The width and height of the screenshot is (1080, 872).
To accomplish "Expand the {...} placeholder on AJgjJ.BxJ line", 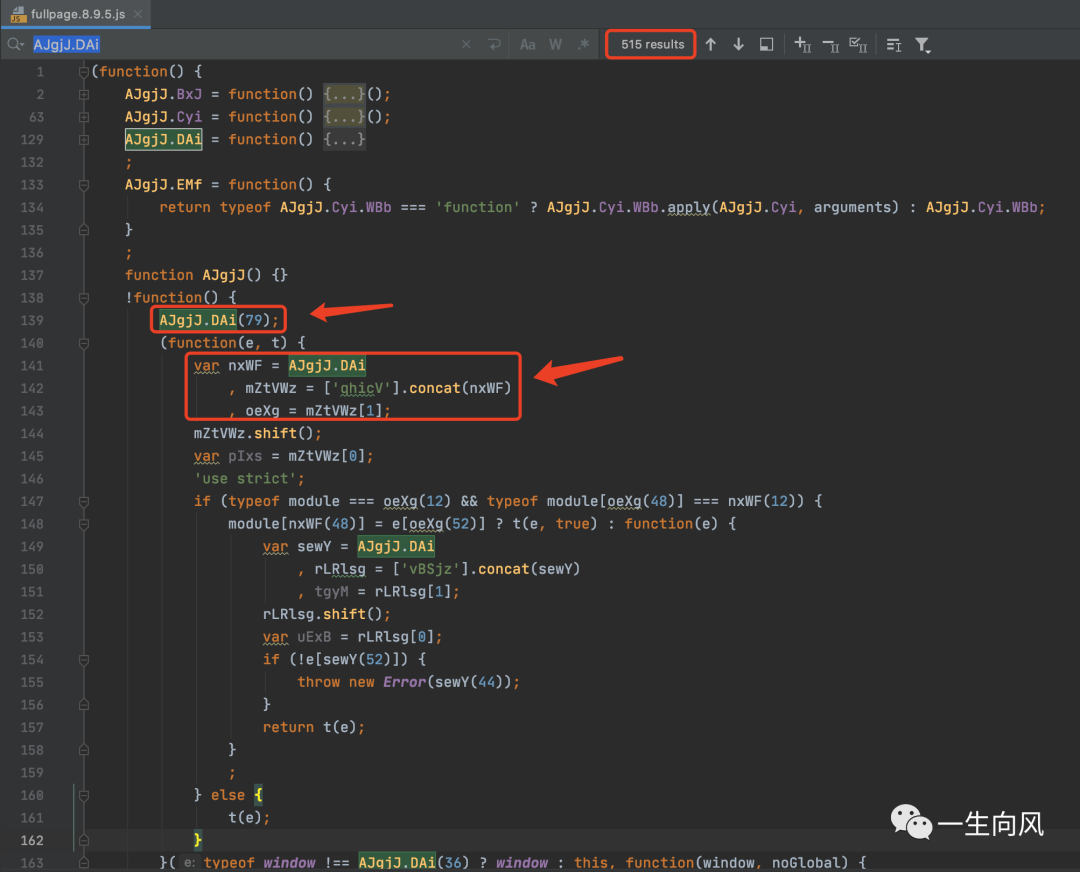I will click(x=344, y=94).
